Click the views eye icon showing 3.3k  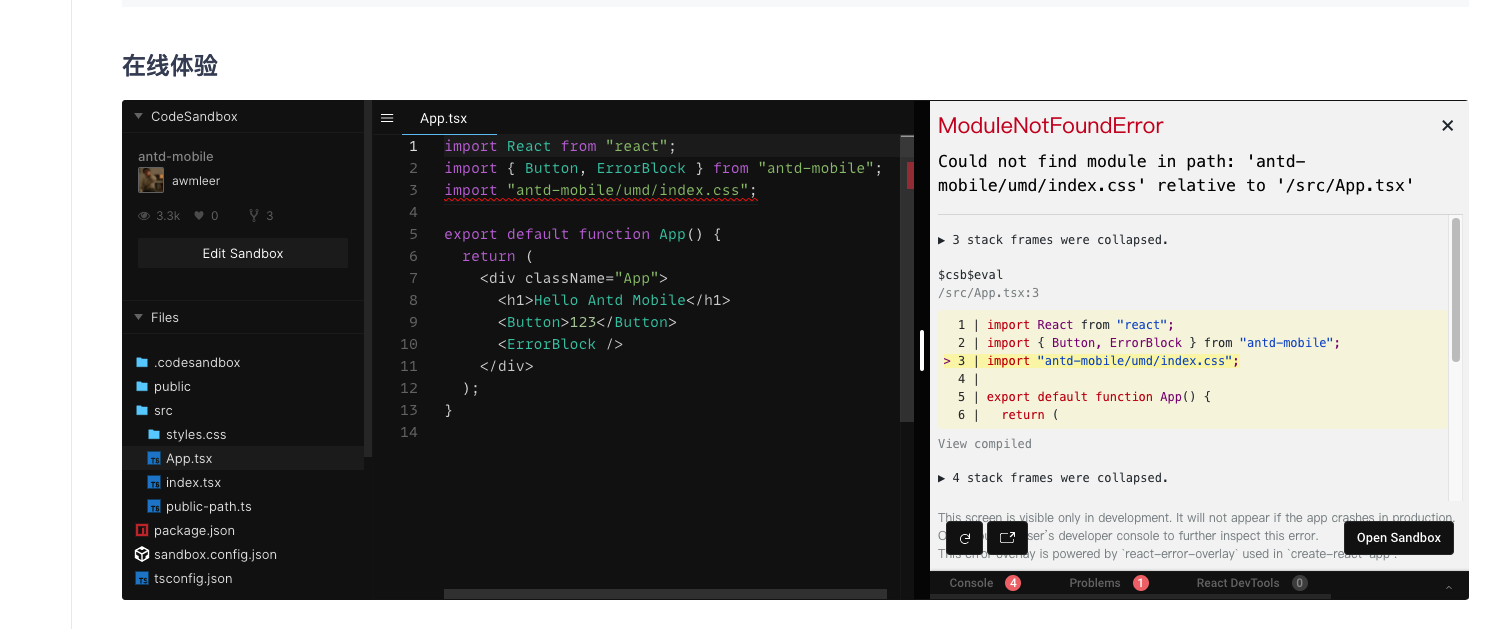coord(144,216)
